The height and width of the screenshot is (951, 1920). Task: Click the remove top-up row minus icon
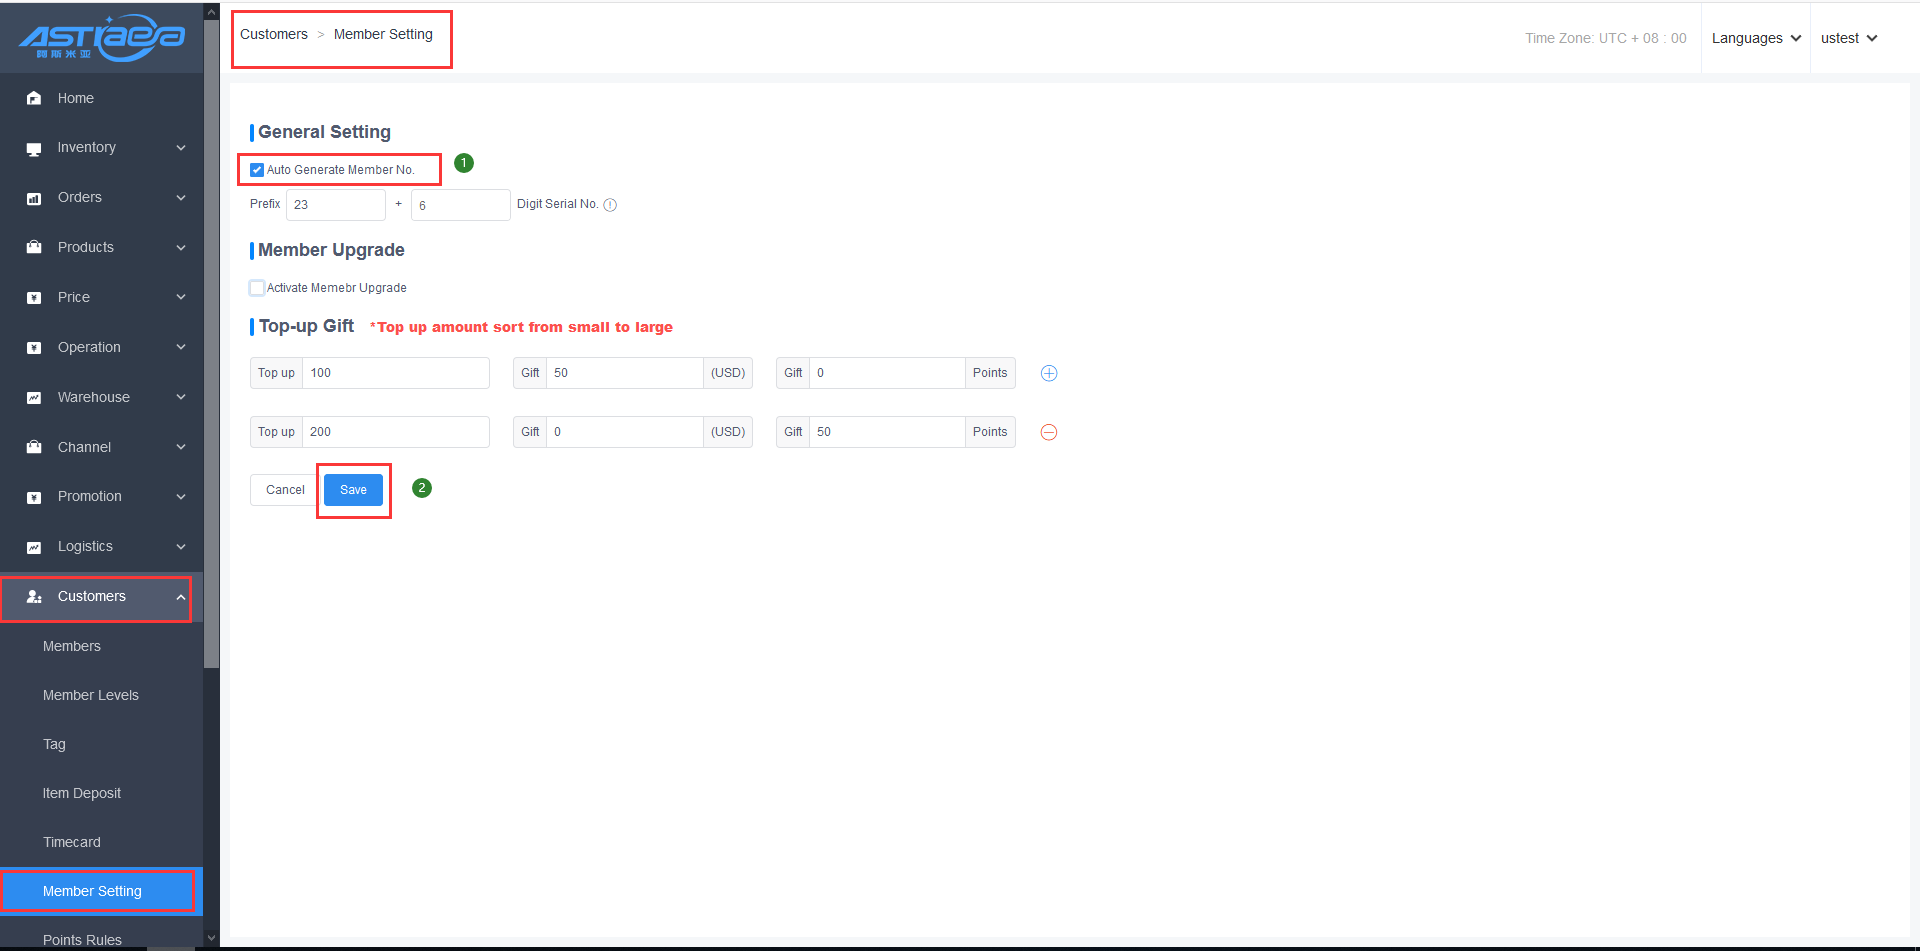1049,432
